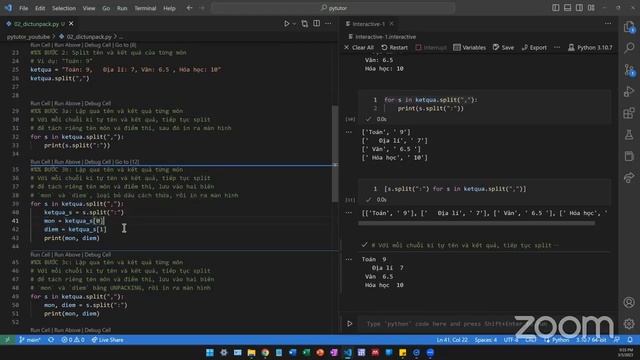Collapse output of ketqua.split loop cell
Image resolution: width=640 pixels, height=360 pixels.
349,132
